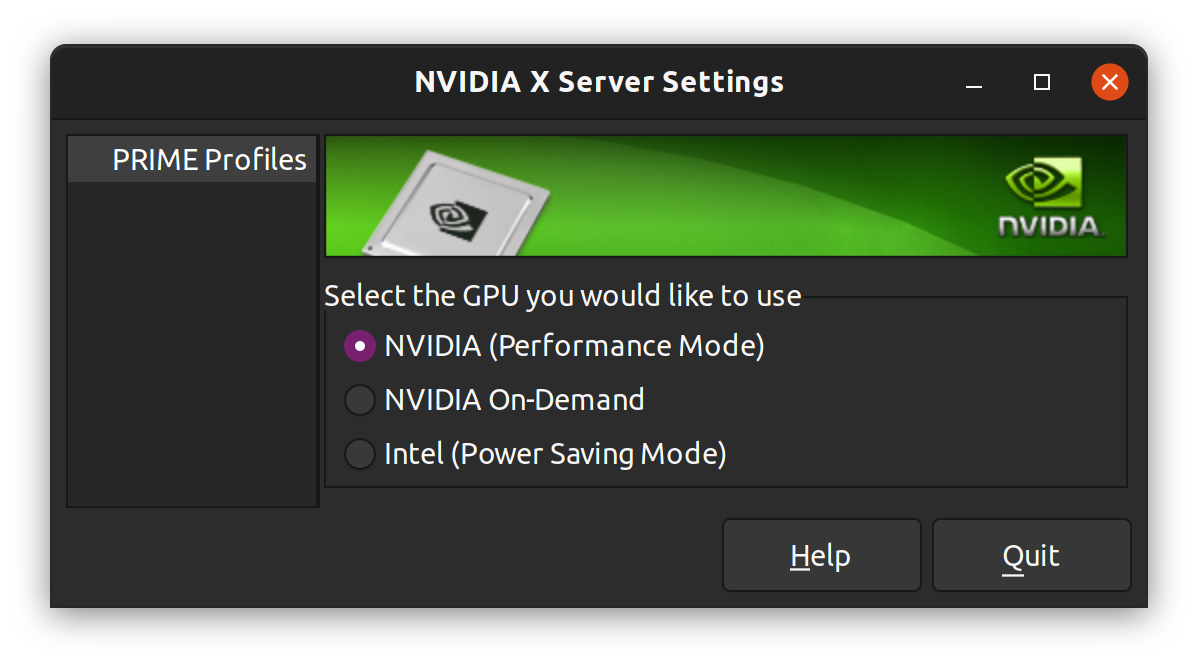Close the window with the orange X
This screenshot has height=664, width=1198.
point(1109,82)
